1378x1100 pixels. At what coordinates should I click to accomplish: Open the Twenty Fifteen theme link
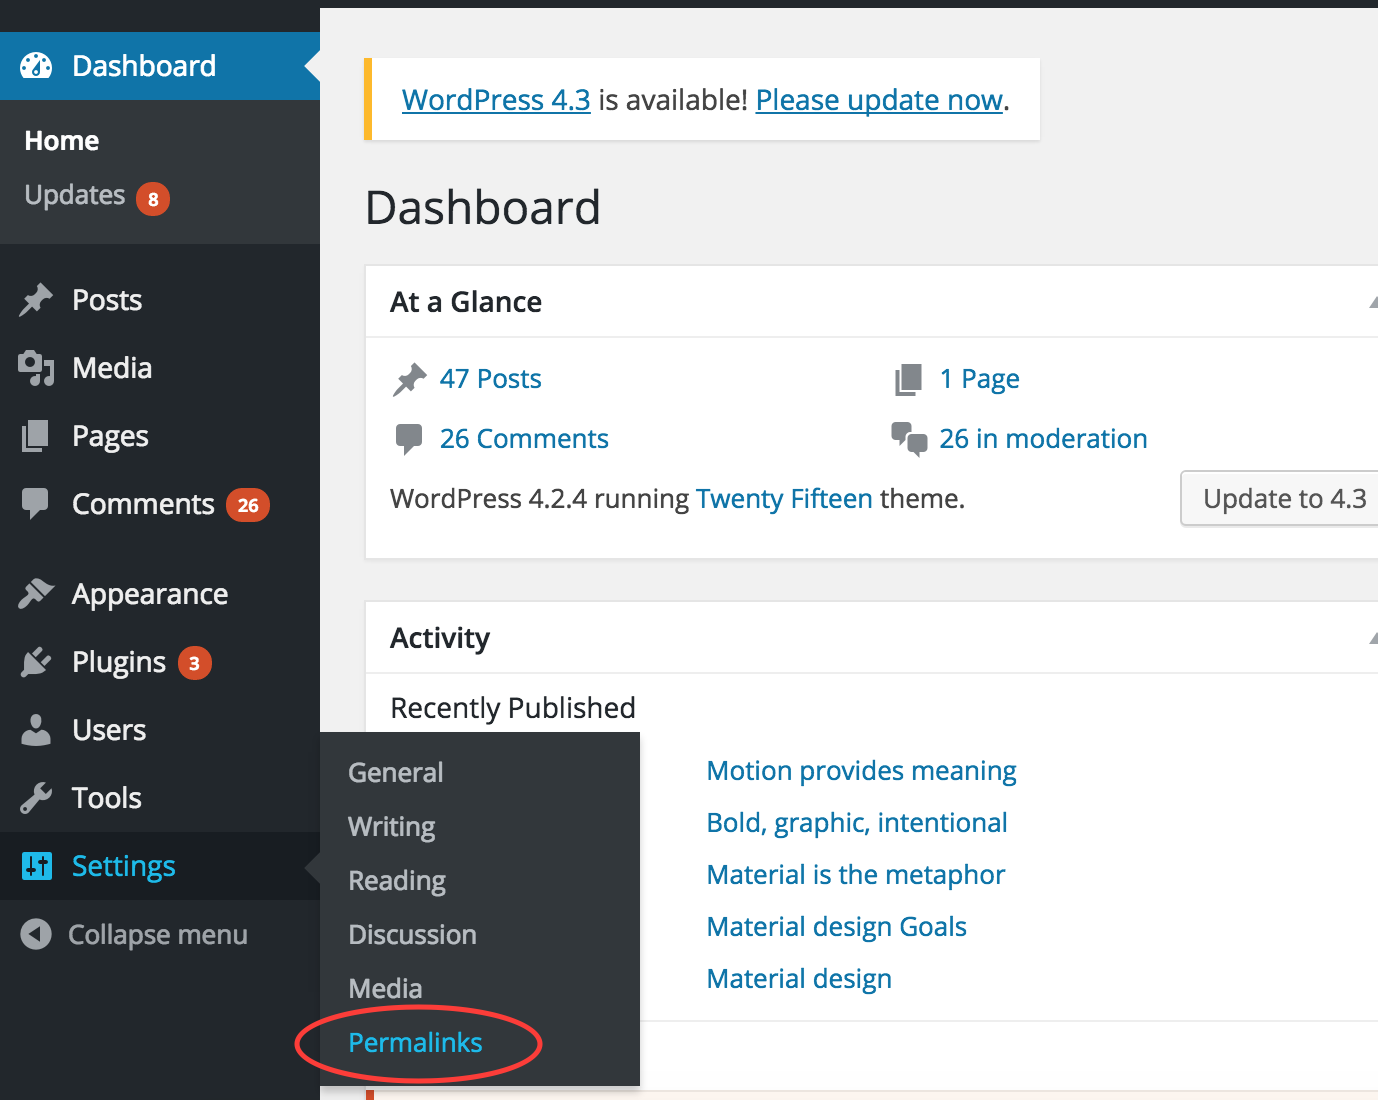(x=784, y=499)
